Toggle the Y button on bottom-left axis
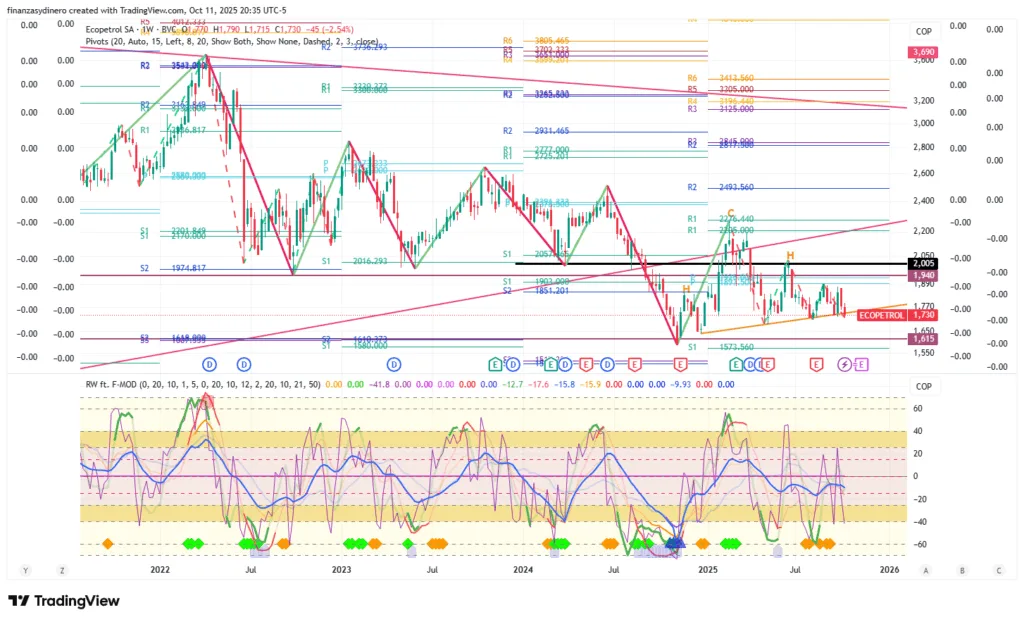Screen dimensions: 1024x622 click(x=26, y=570)
